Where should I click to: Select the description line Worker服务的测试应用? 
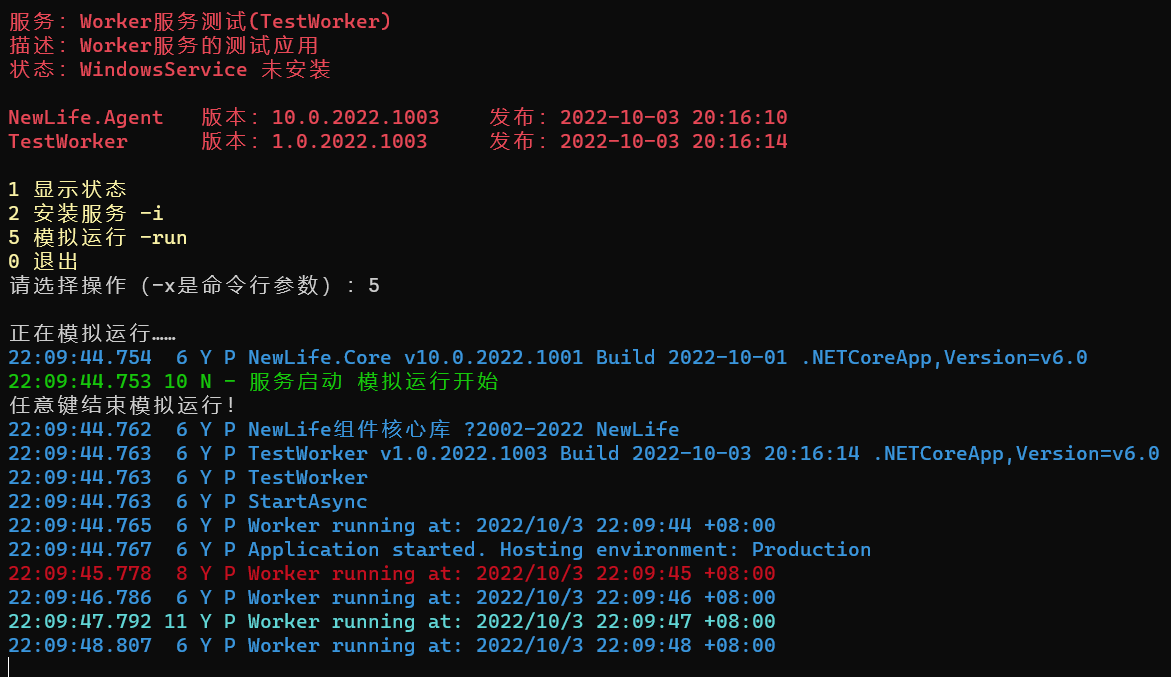point(164,46)
